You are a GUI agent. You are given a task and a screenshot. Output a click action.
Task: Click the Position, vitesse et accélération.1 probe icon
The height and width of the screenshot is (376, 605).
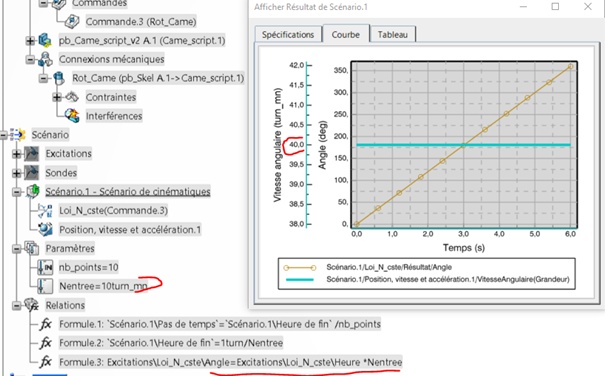[x=45, y=229]
